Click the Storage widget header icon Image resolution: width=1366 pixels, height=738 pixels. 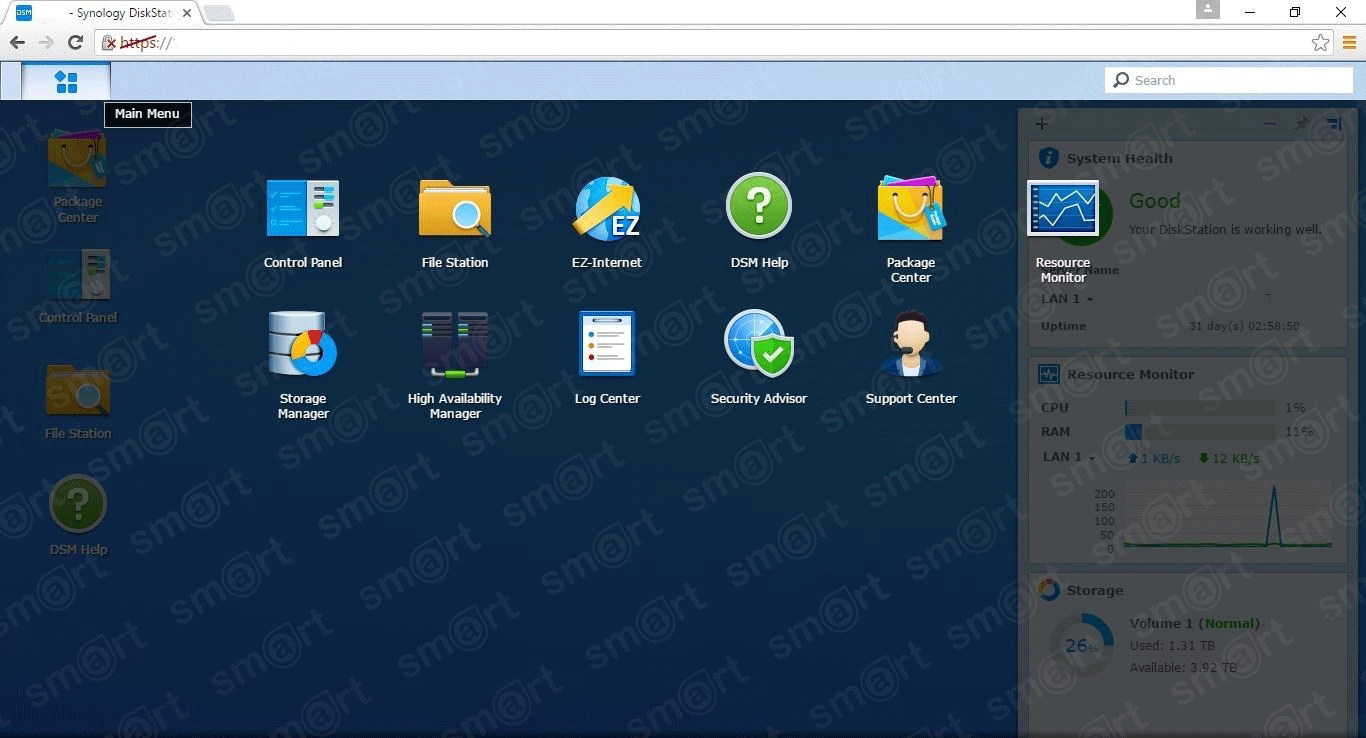click(1048, 590)
